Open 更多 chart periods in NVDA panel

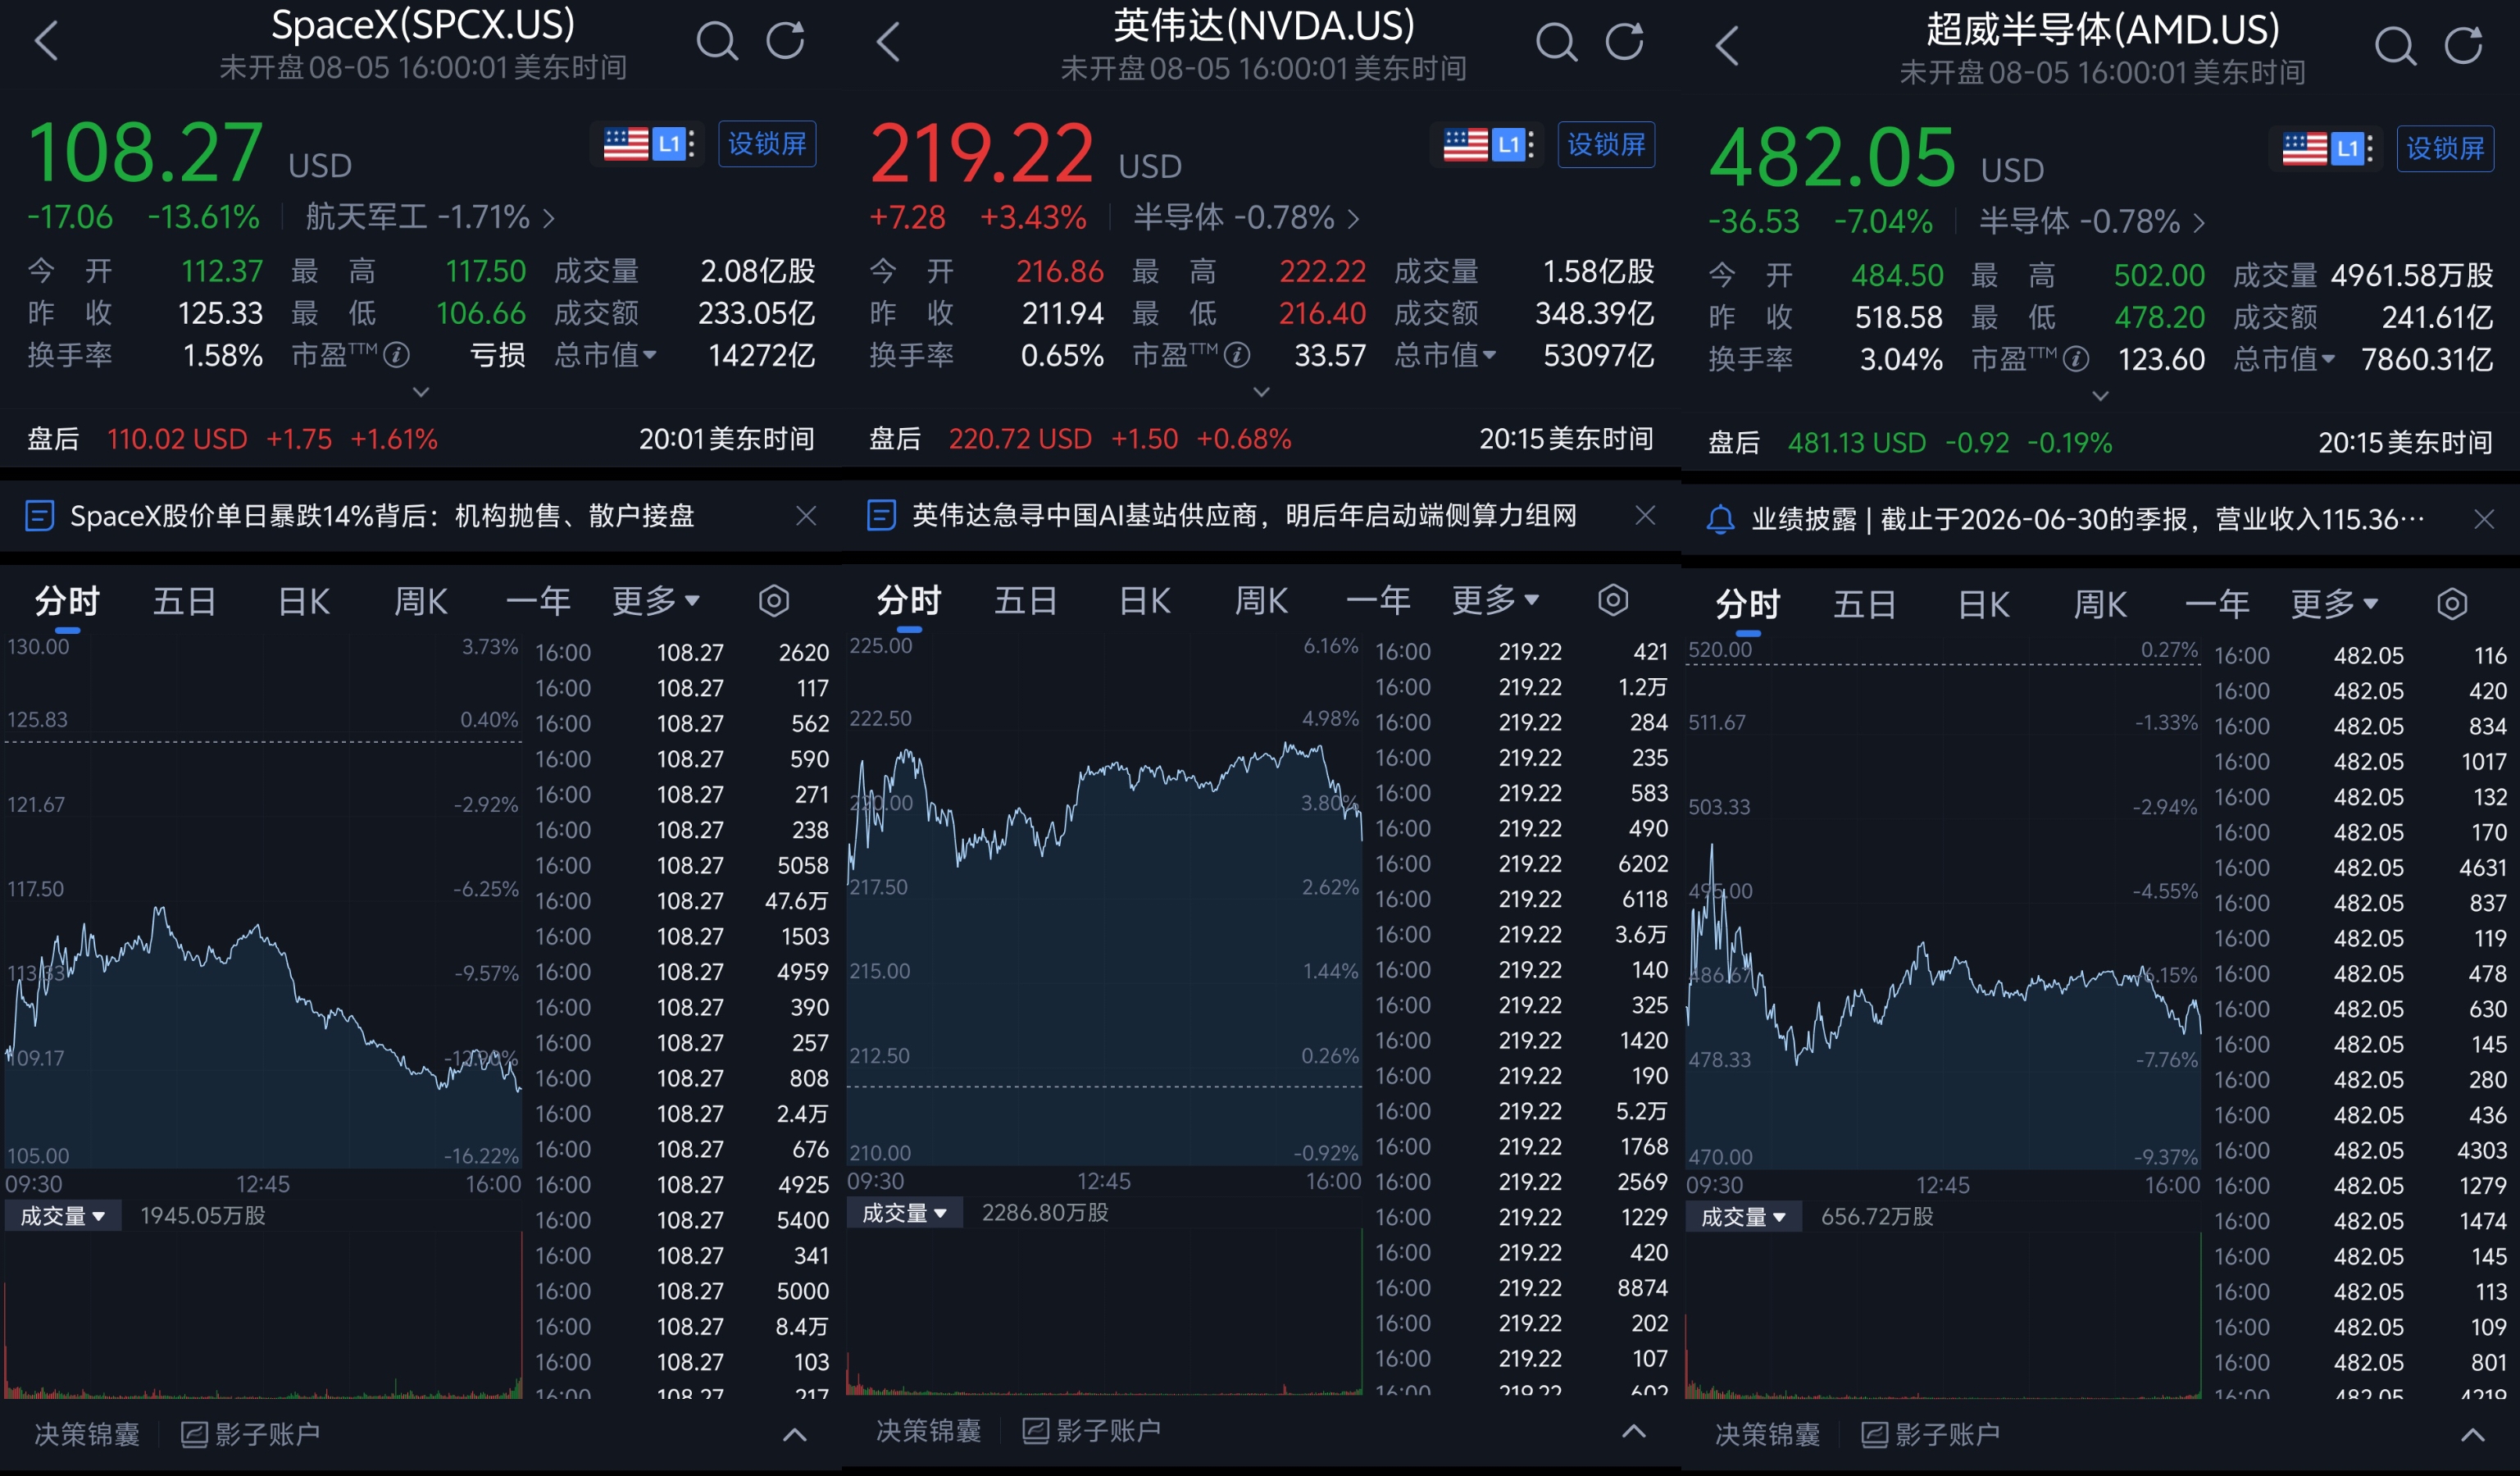1496,600
